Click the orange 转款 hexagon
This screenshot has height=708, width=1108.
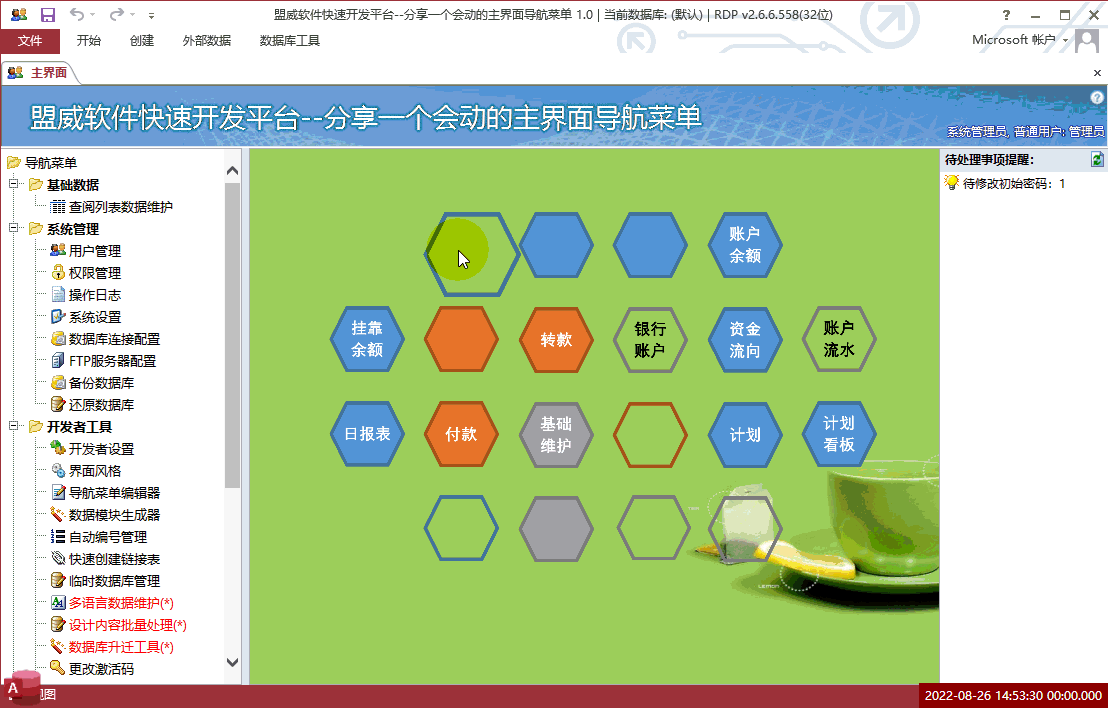click(x=556, y=340)
